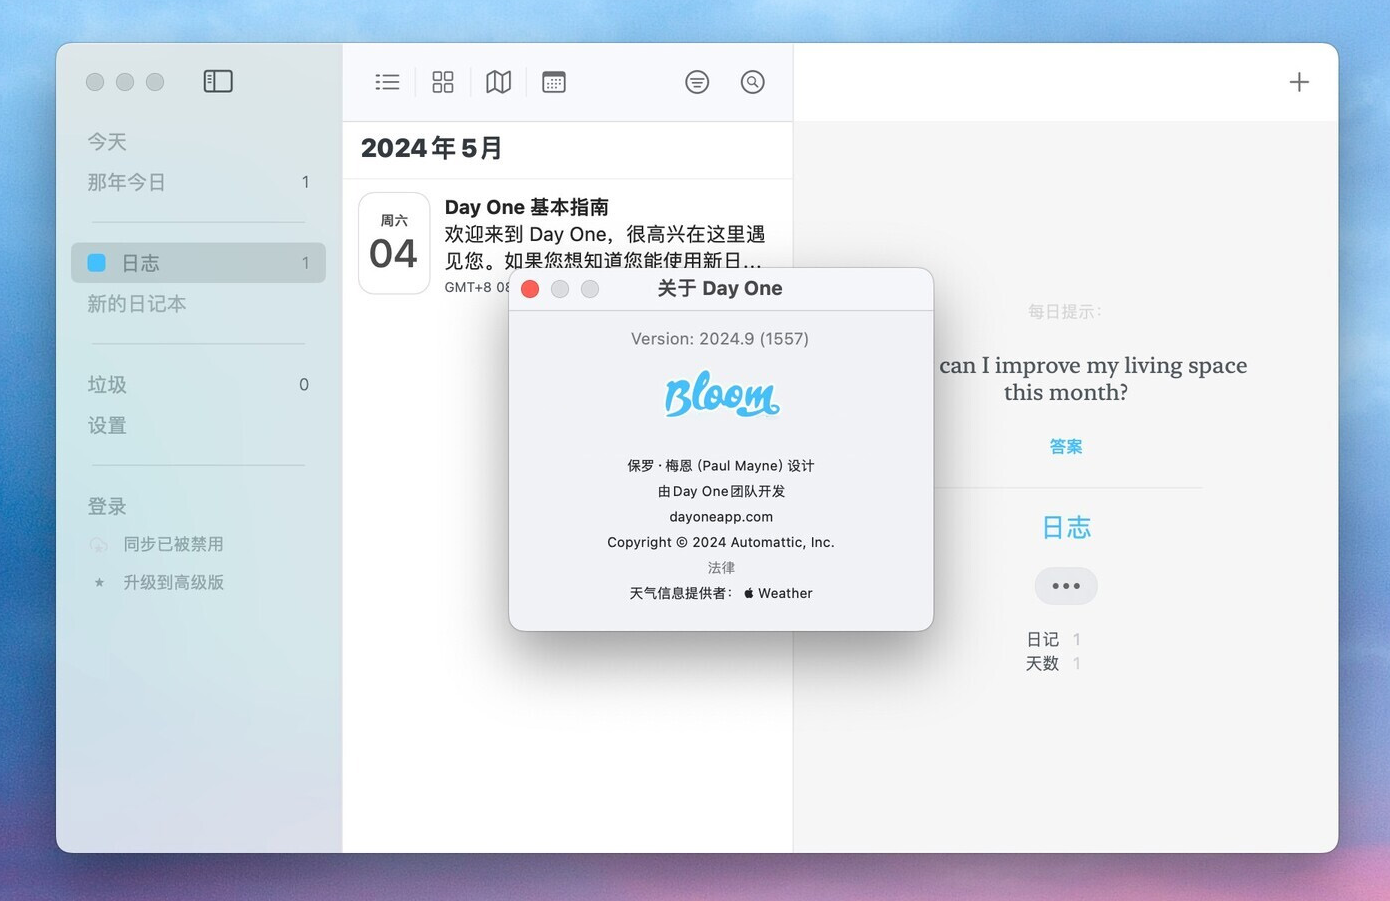Image resolution: width=1390 pixels, height=901 pixels.
Task: Click 法律 legal link in About dialog
Action: pos(721,568)
